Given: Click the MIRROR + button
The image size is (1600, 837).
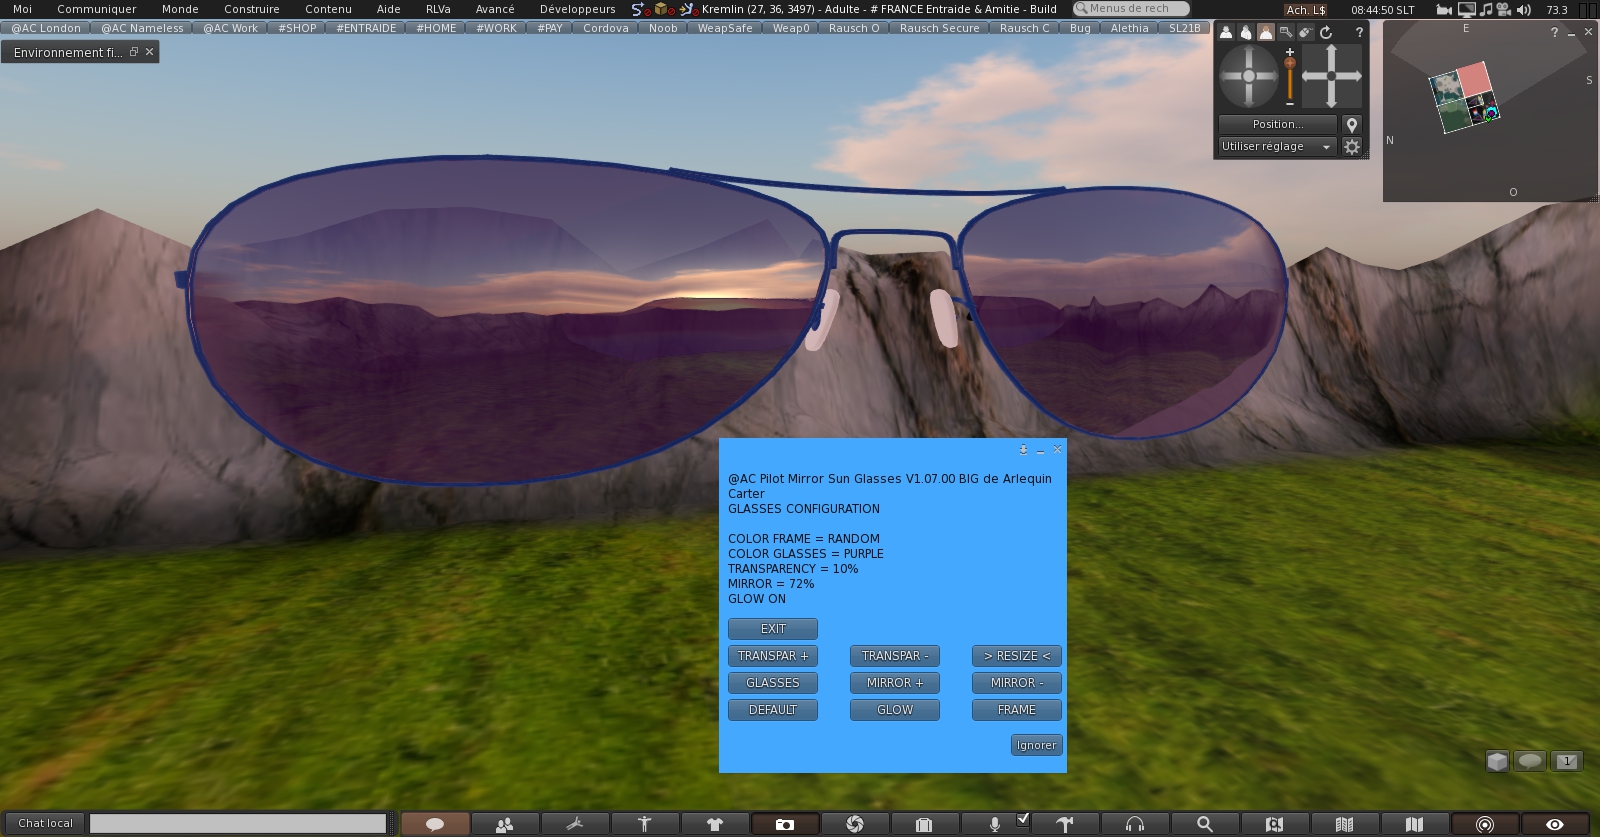Looking at the screenshot, I should [x=894, y=683].
